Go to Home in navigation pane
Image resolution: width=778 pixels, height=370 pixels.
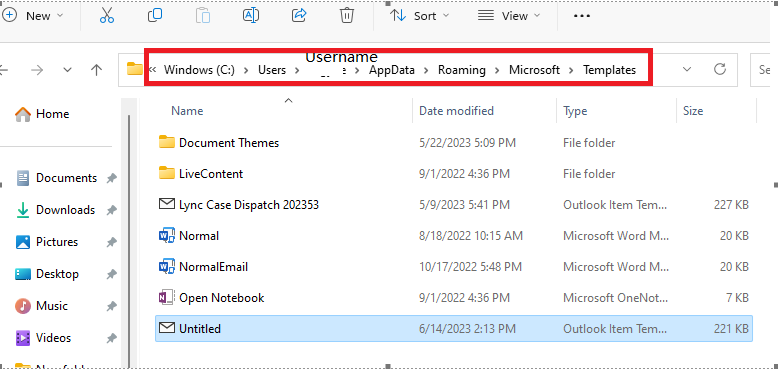(42, 114)
